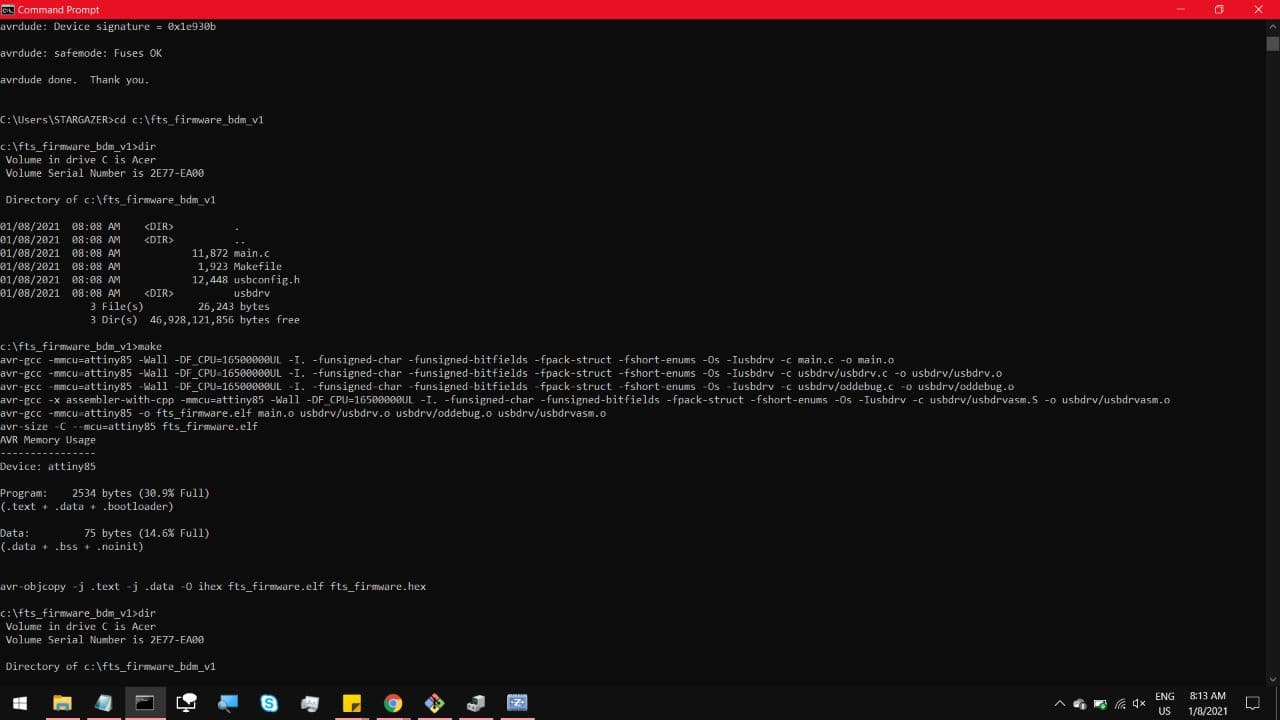Screen dimensions: 1280x720
Task: Click the Command Prompt window title text
Action: click(x=60, y=9)
